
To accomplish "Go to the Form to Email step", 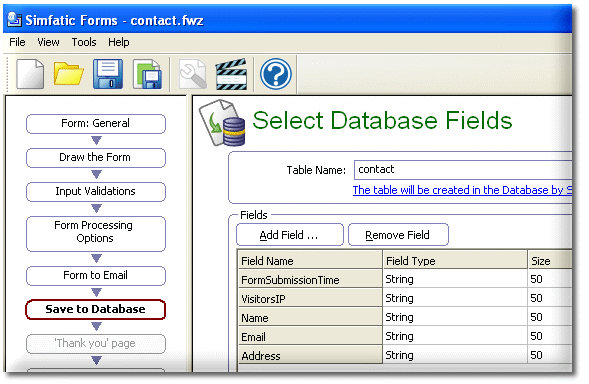I will coord(96,276).
